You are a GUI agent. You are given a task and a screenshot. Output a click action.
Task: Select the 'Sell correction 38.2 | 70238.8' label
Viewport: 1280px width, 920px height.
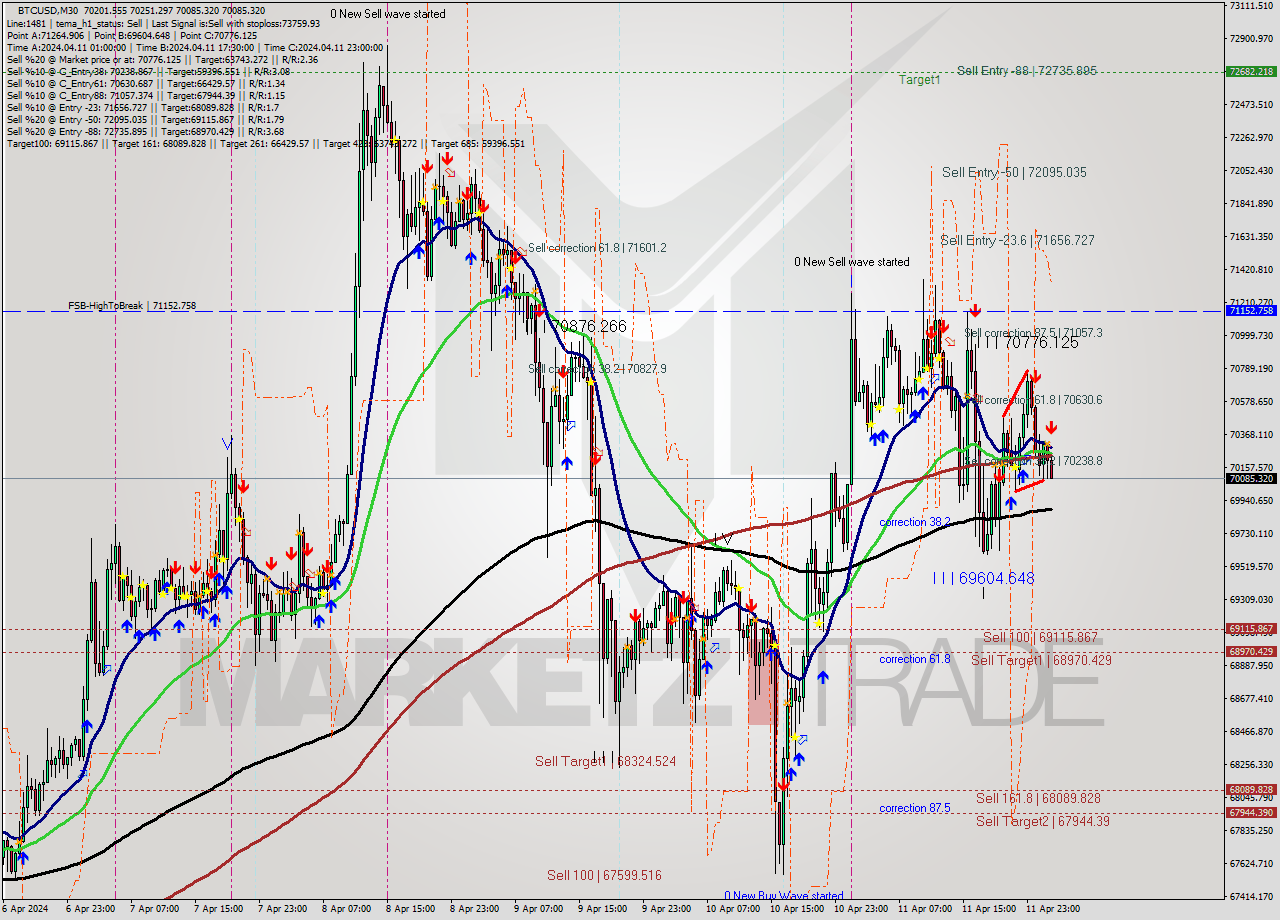tap(1033, 461)
